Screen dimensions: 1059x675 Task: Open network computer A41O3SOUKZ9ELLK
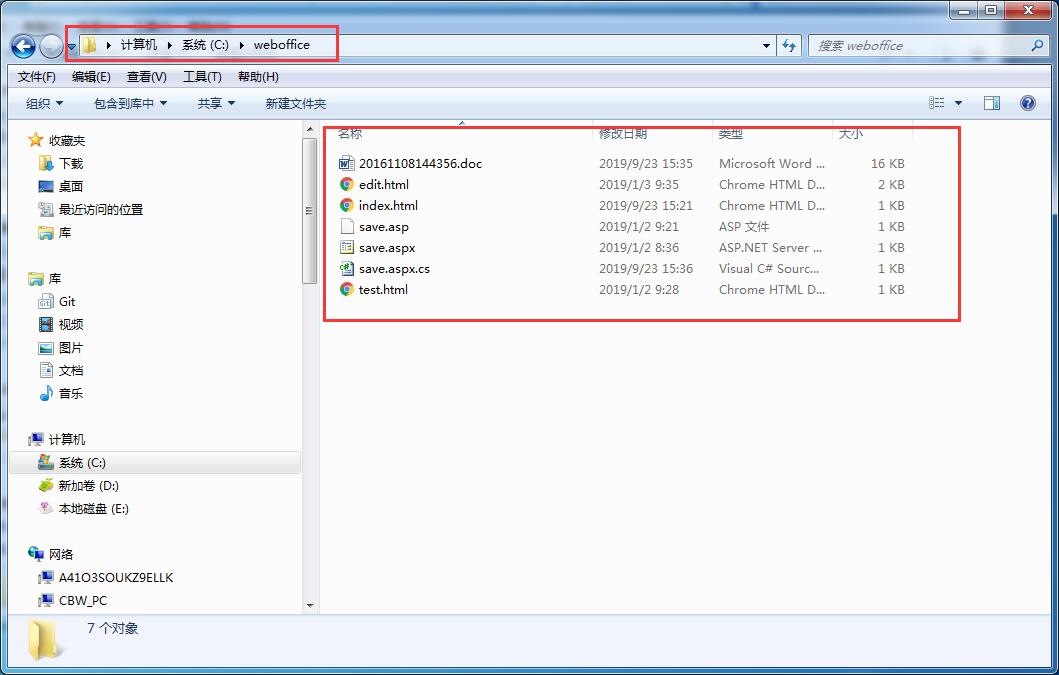(x=116, y=578)
